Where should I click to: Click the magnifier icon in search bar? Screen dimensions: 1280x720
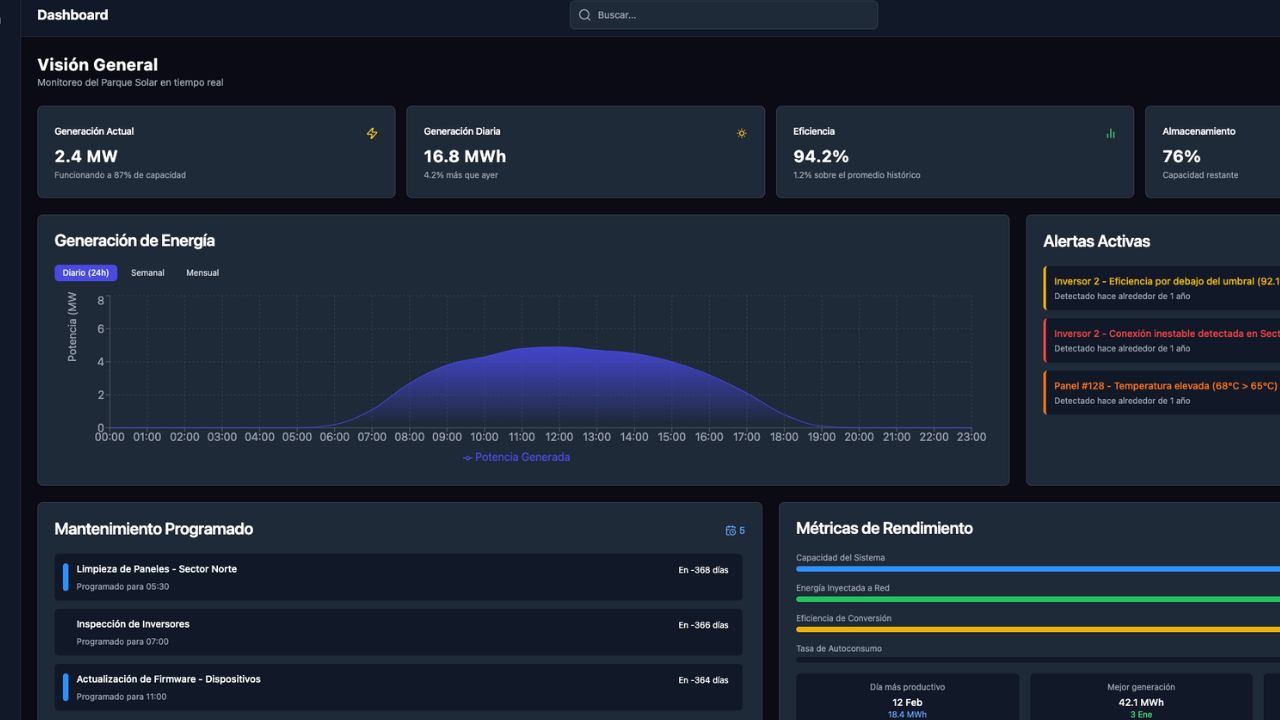coord(585,15)
